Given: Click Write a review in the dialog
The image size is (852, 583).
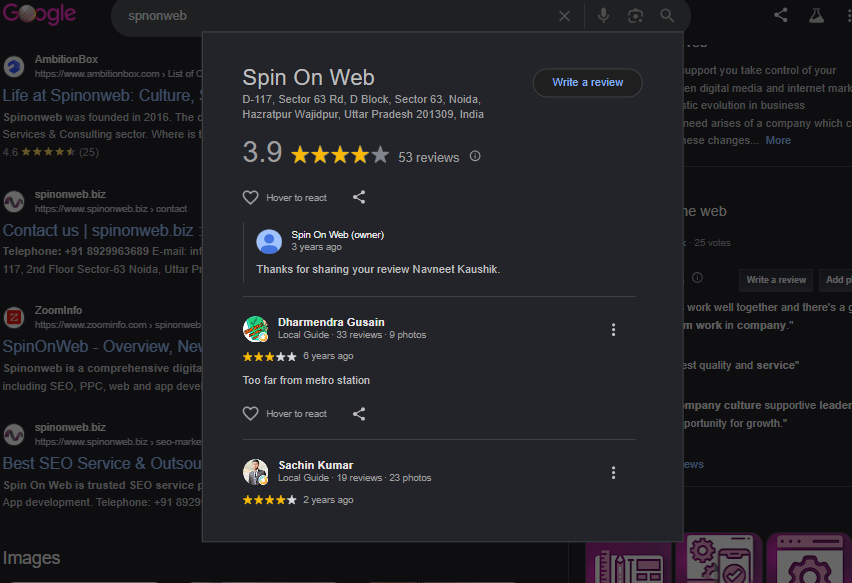Looking at the screenshot, I should click(x=587, y=83).
